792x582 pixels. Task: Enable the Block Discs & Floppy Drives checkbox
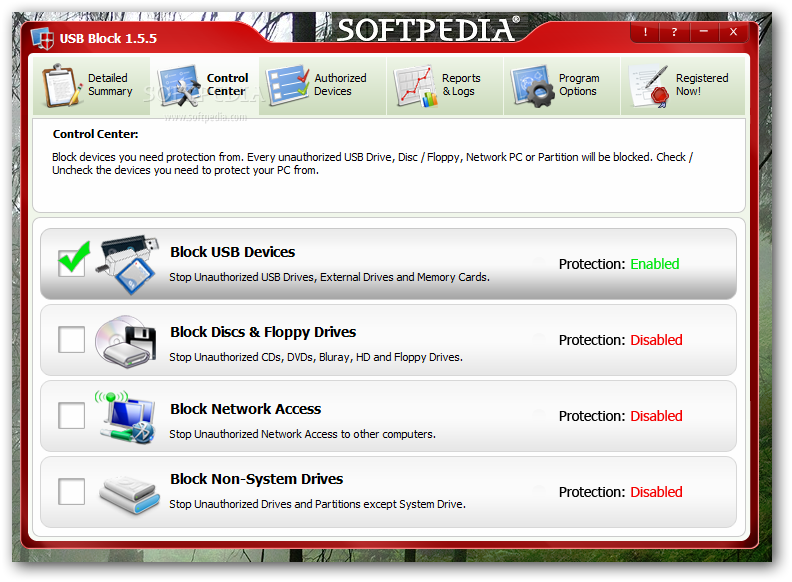pos(71,339)
